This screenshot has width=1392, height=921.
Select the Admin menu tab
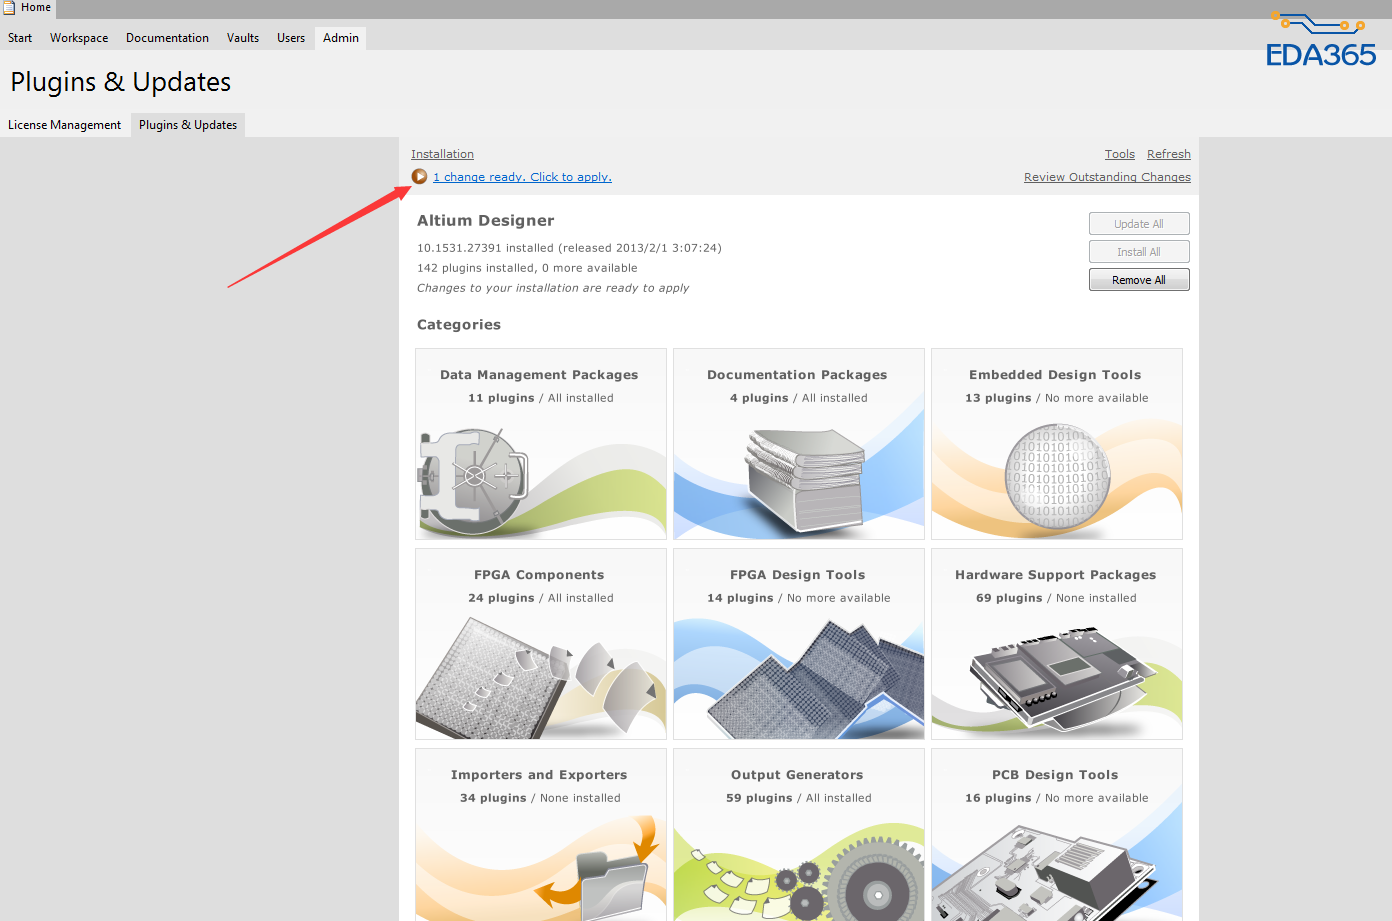341,38
